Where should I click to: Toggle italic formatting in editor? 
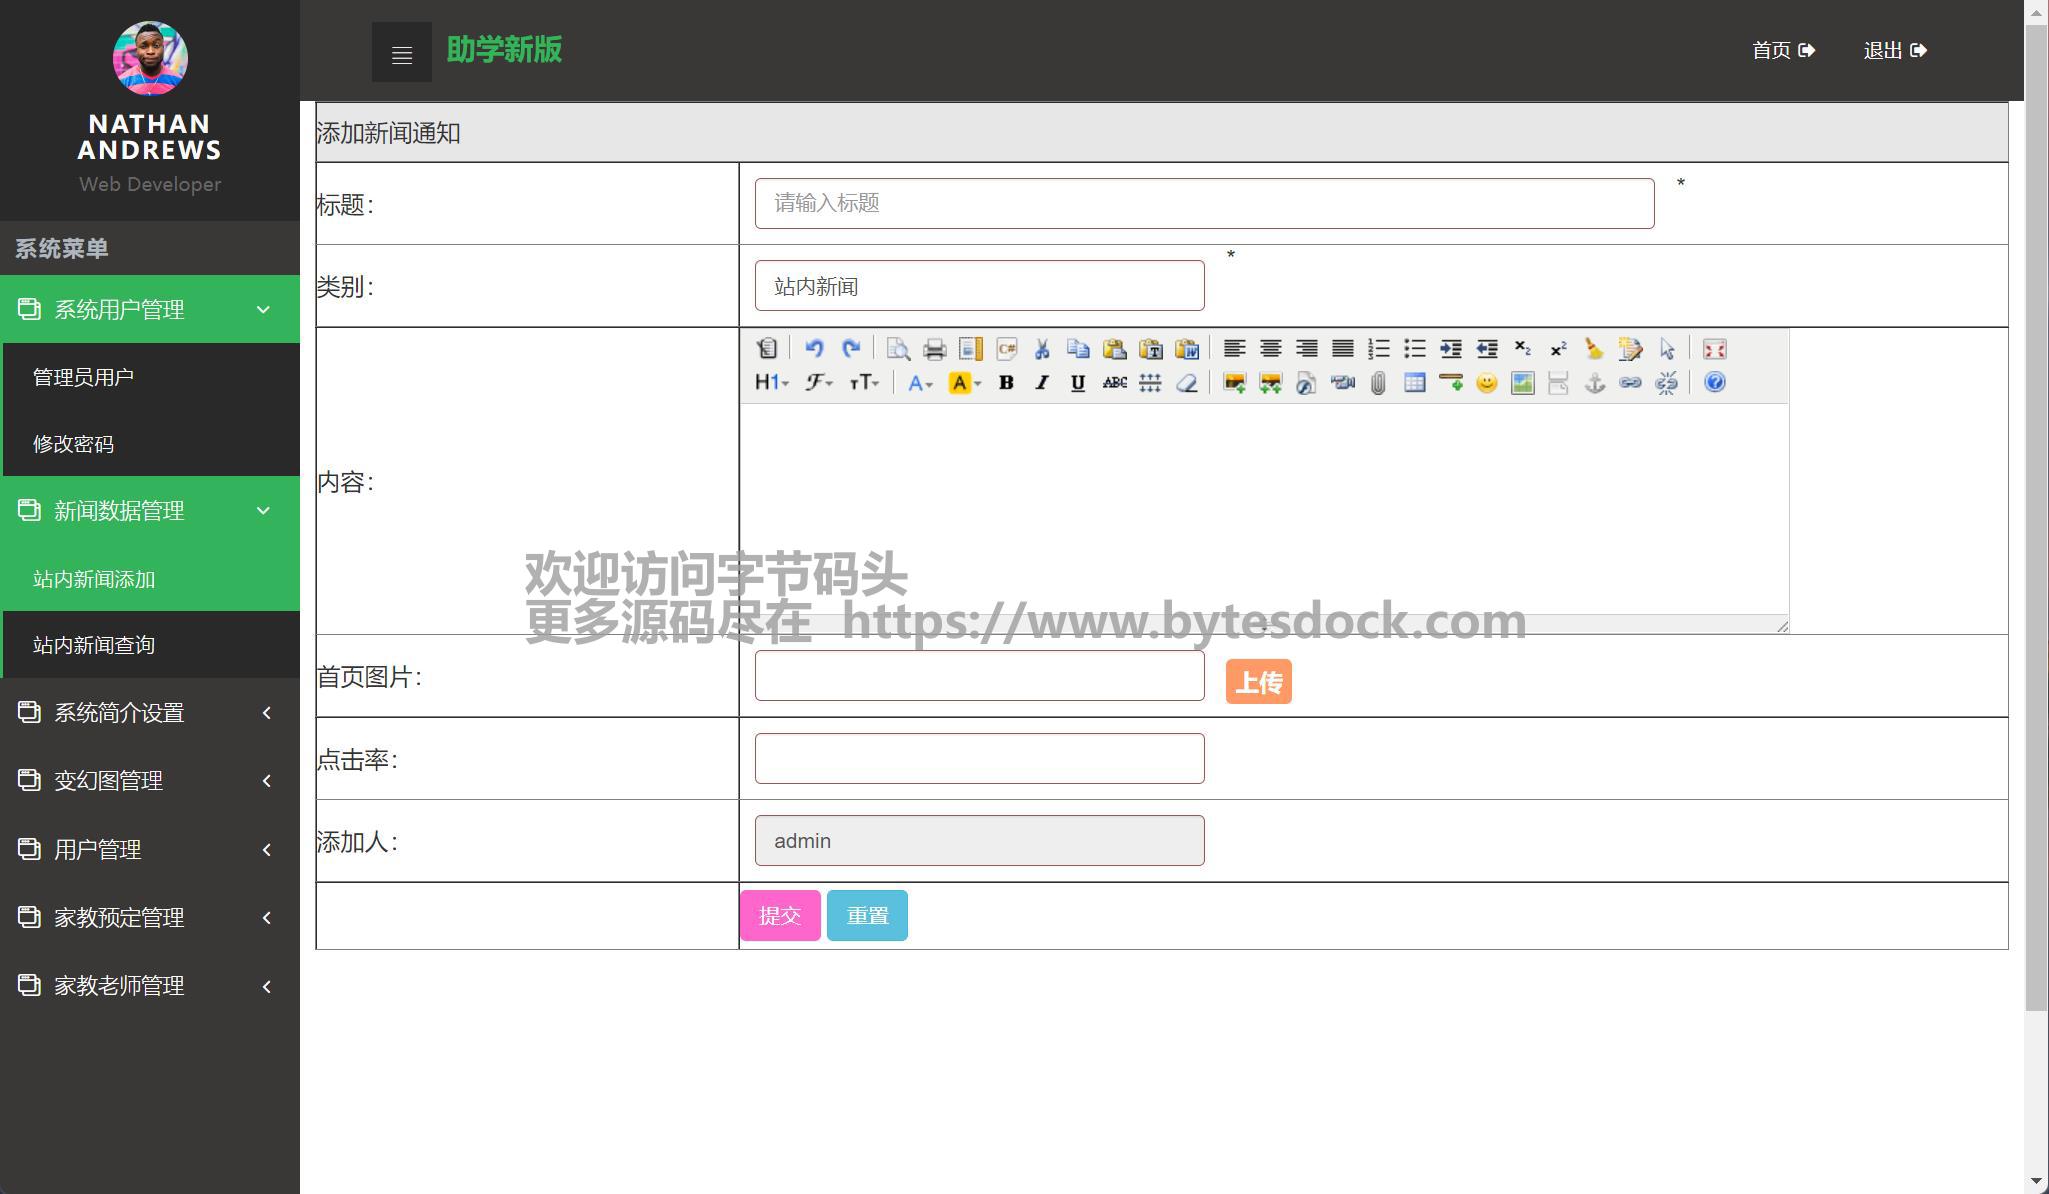(1042, 382)
